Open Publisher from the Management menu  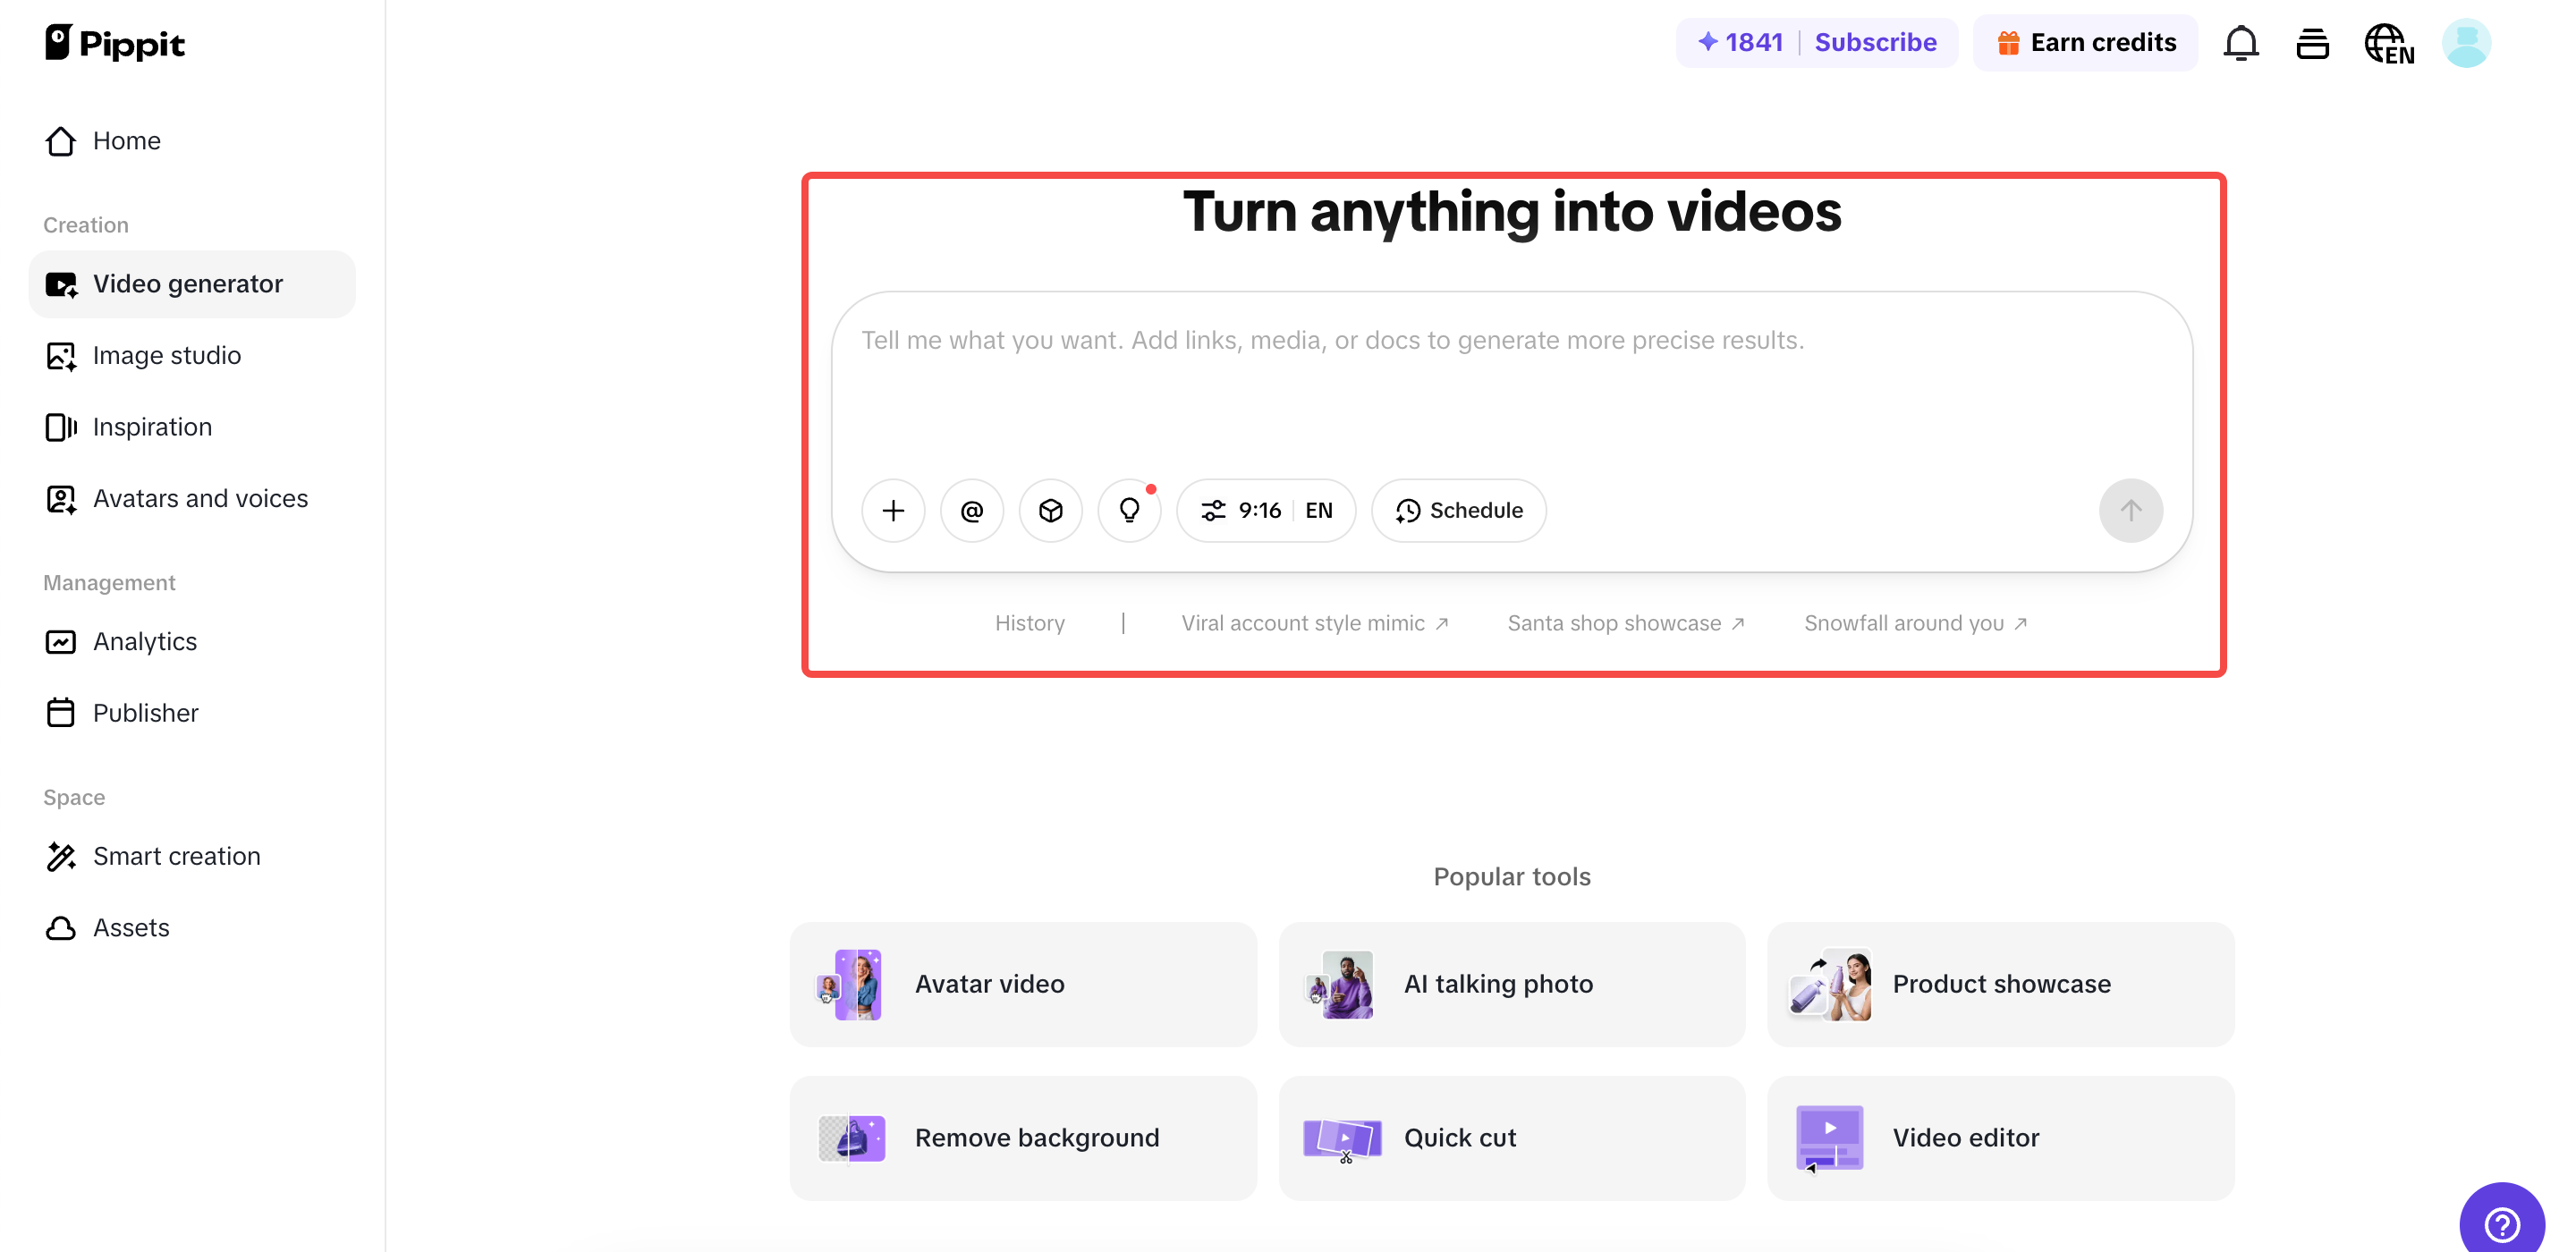point(145,712)
